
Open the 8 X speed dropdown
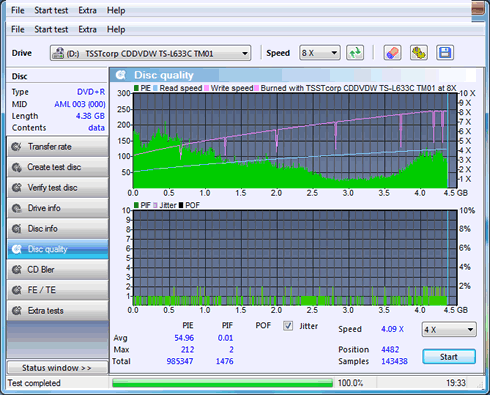click(320, 53)
